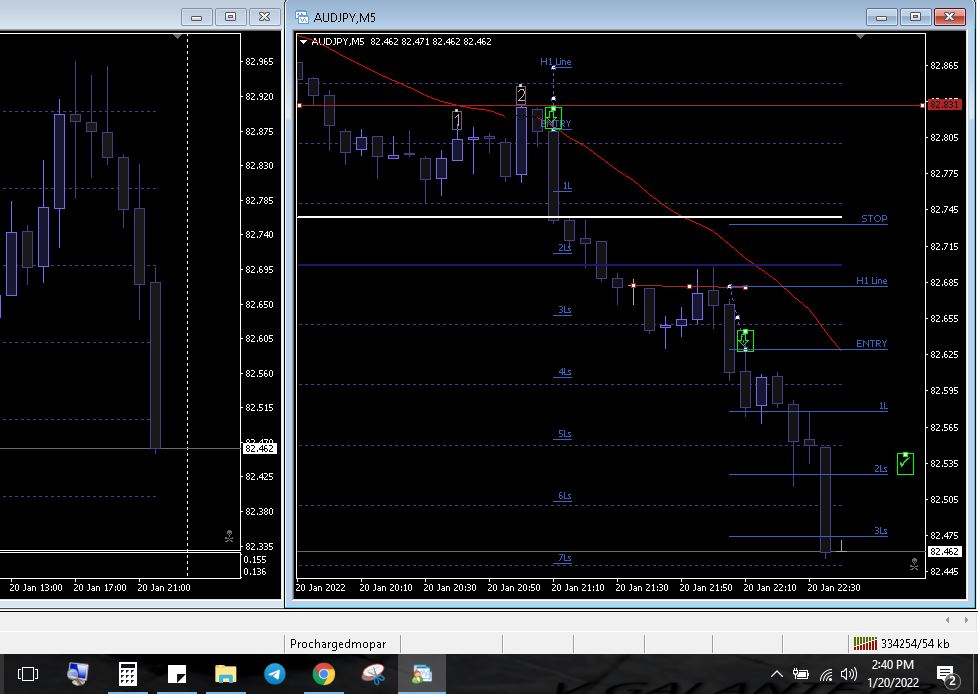Click the 334254/54 kb traffic indicator
The width and height of the screenshot is (978, 694).
coord(915,643)
